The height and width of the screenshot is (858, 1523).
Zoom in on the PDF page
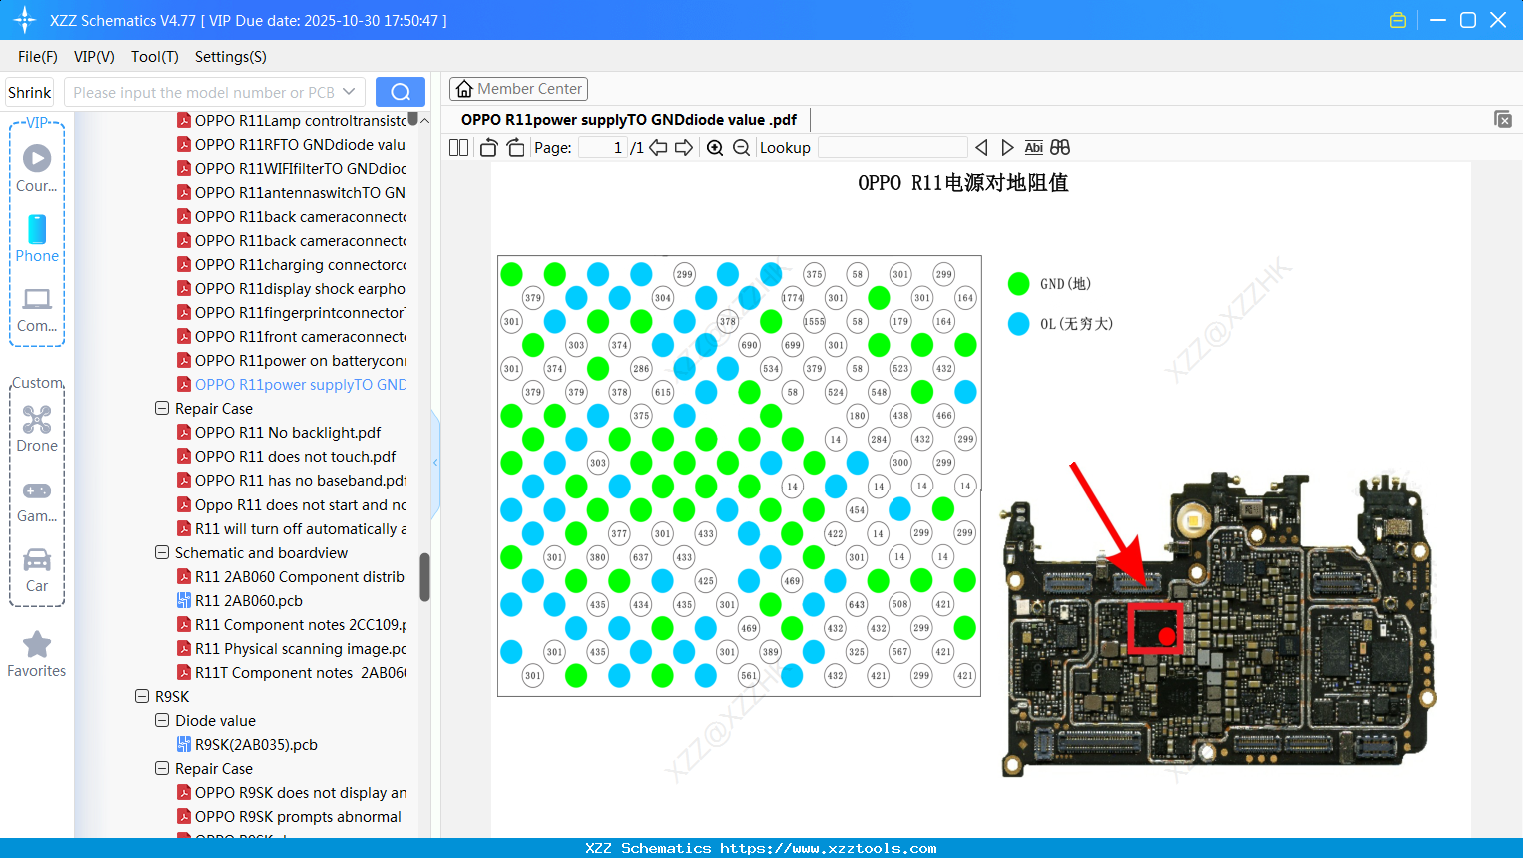pos(715,147)
